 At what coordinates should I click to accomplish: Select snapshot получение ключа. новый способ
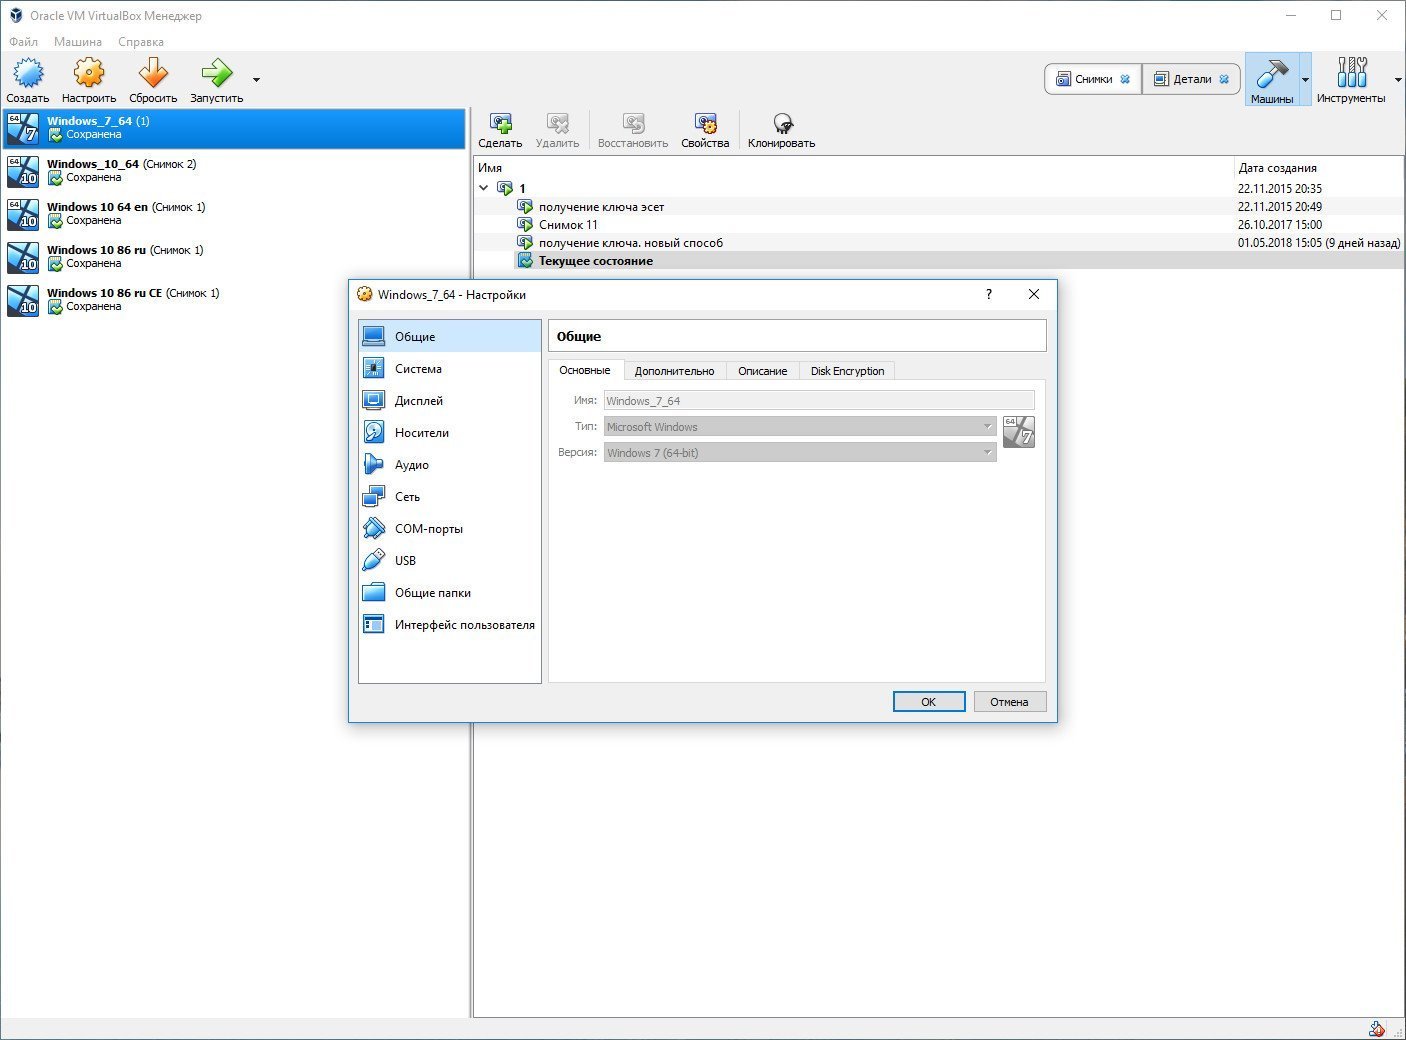[631, 243]
